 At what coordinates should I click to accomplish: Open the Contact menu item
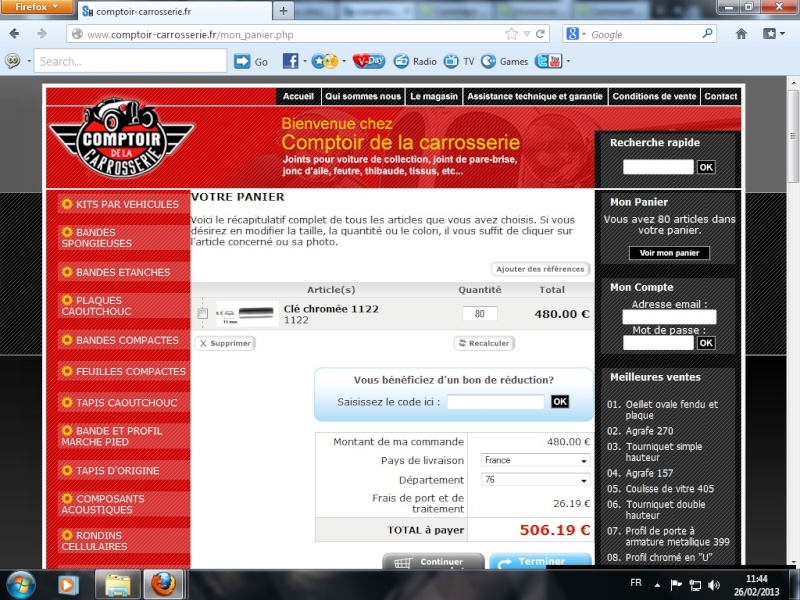720,96
